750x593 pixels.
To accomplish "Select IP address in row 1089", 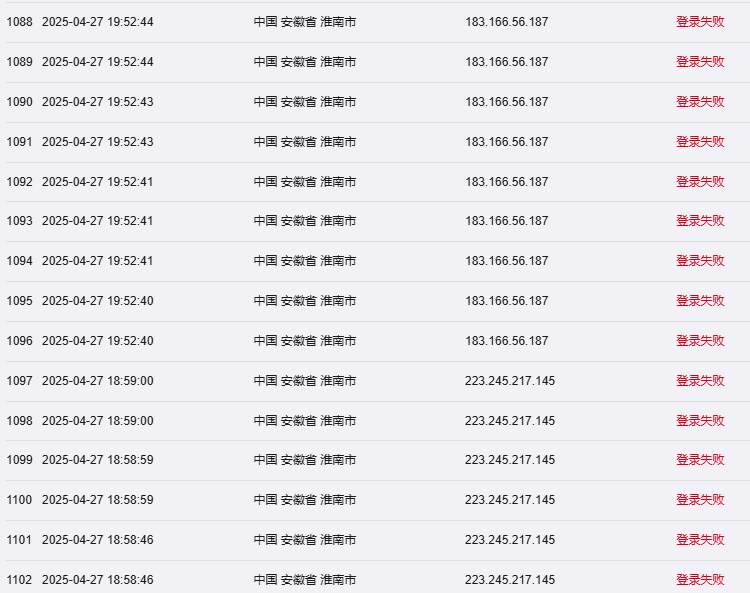I will 506,62.
